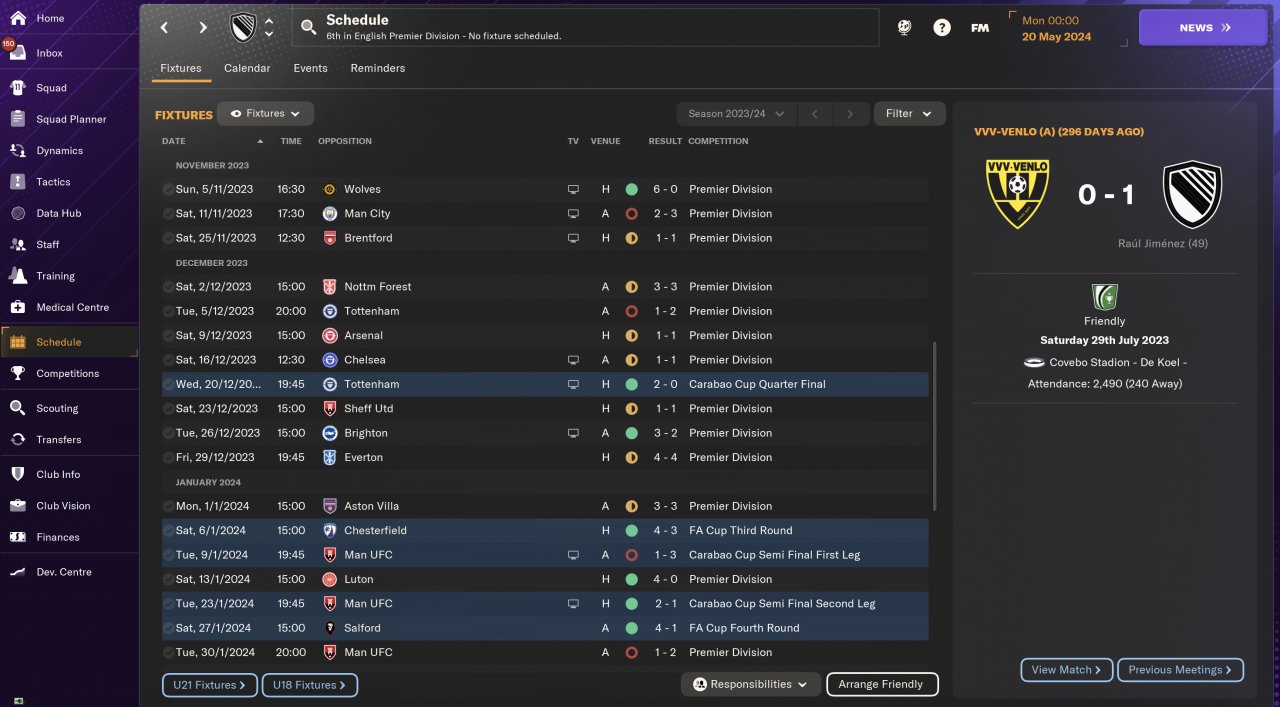Click the View Match button
Screen dimensions: 1280x707
(1066, 670)
